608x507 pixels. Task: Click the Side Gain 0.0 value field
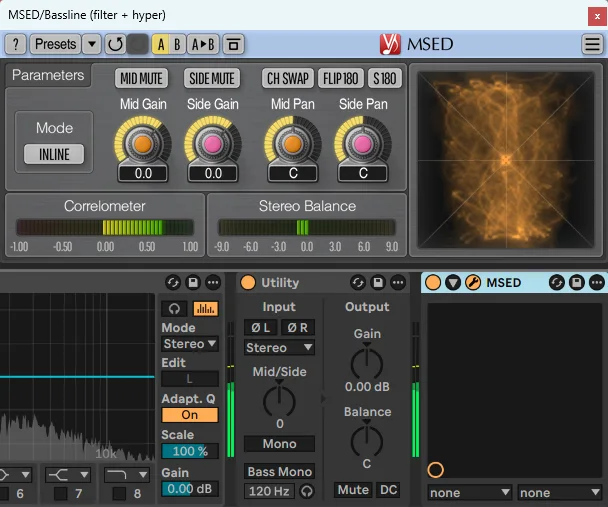pos(213,173)
